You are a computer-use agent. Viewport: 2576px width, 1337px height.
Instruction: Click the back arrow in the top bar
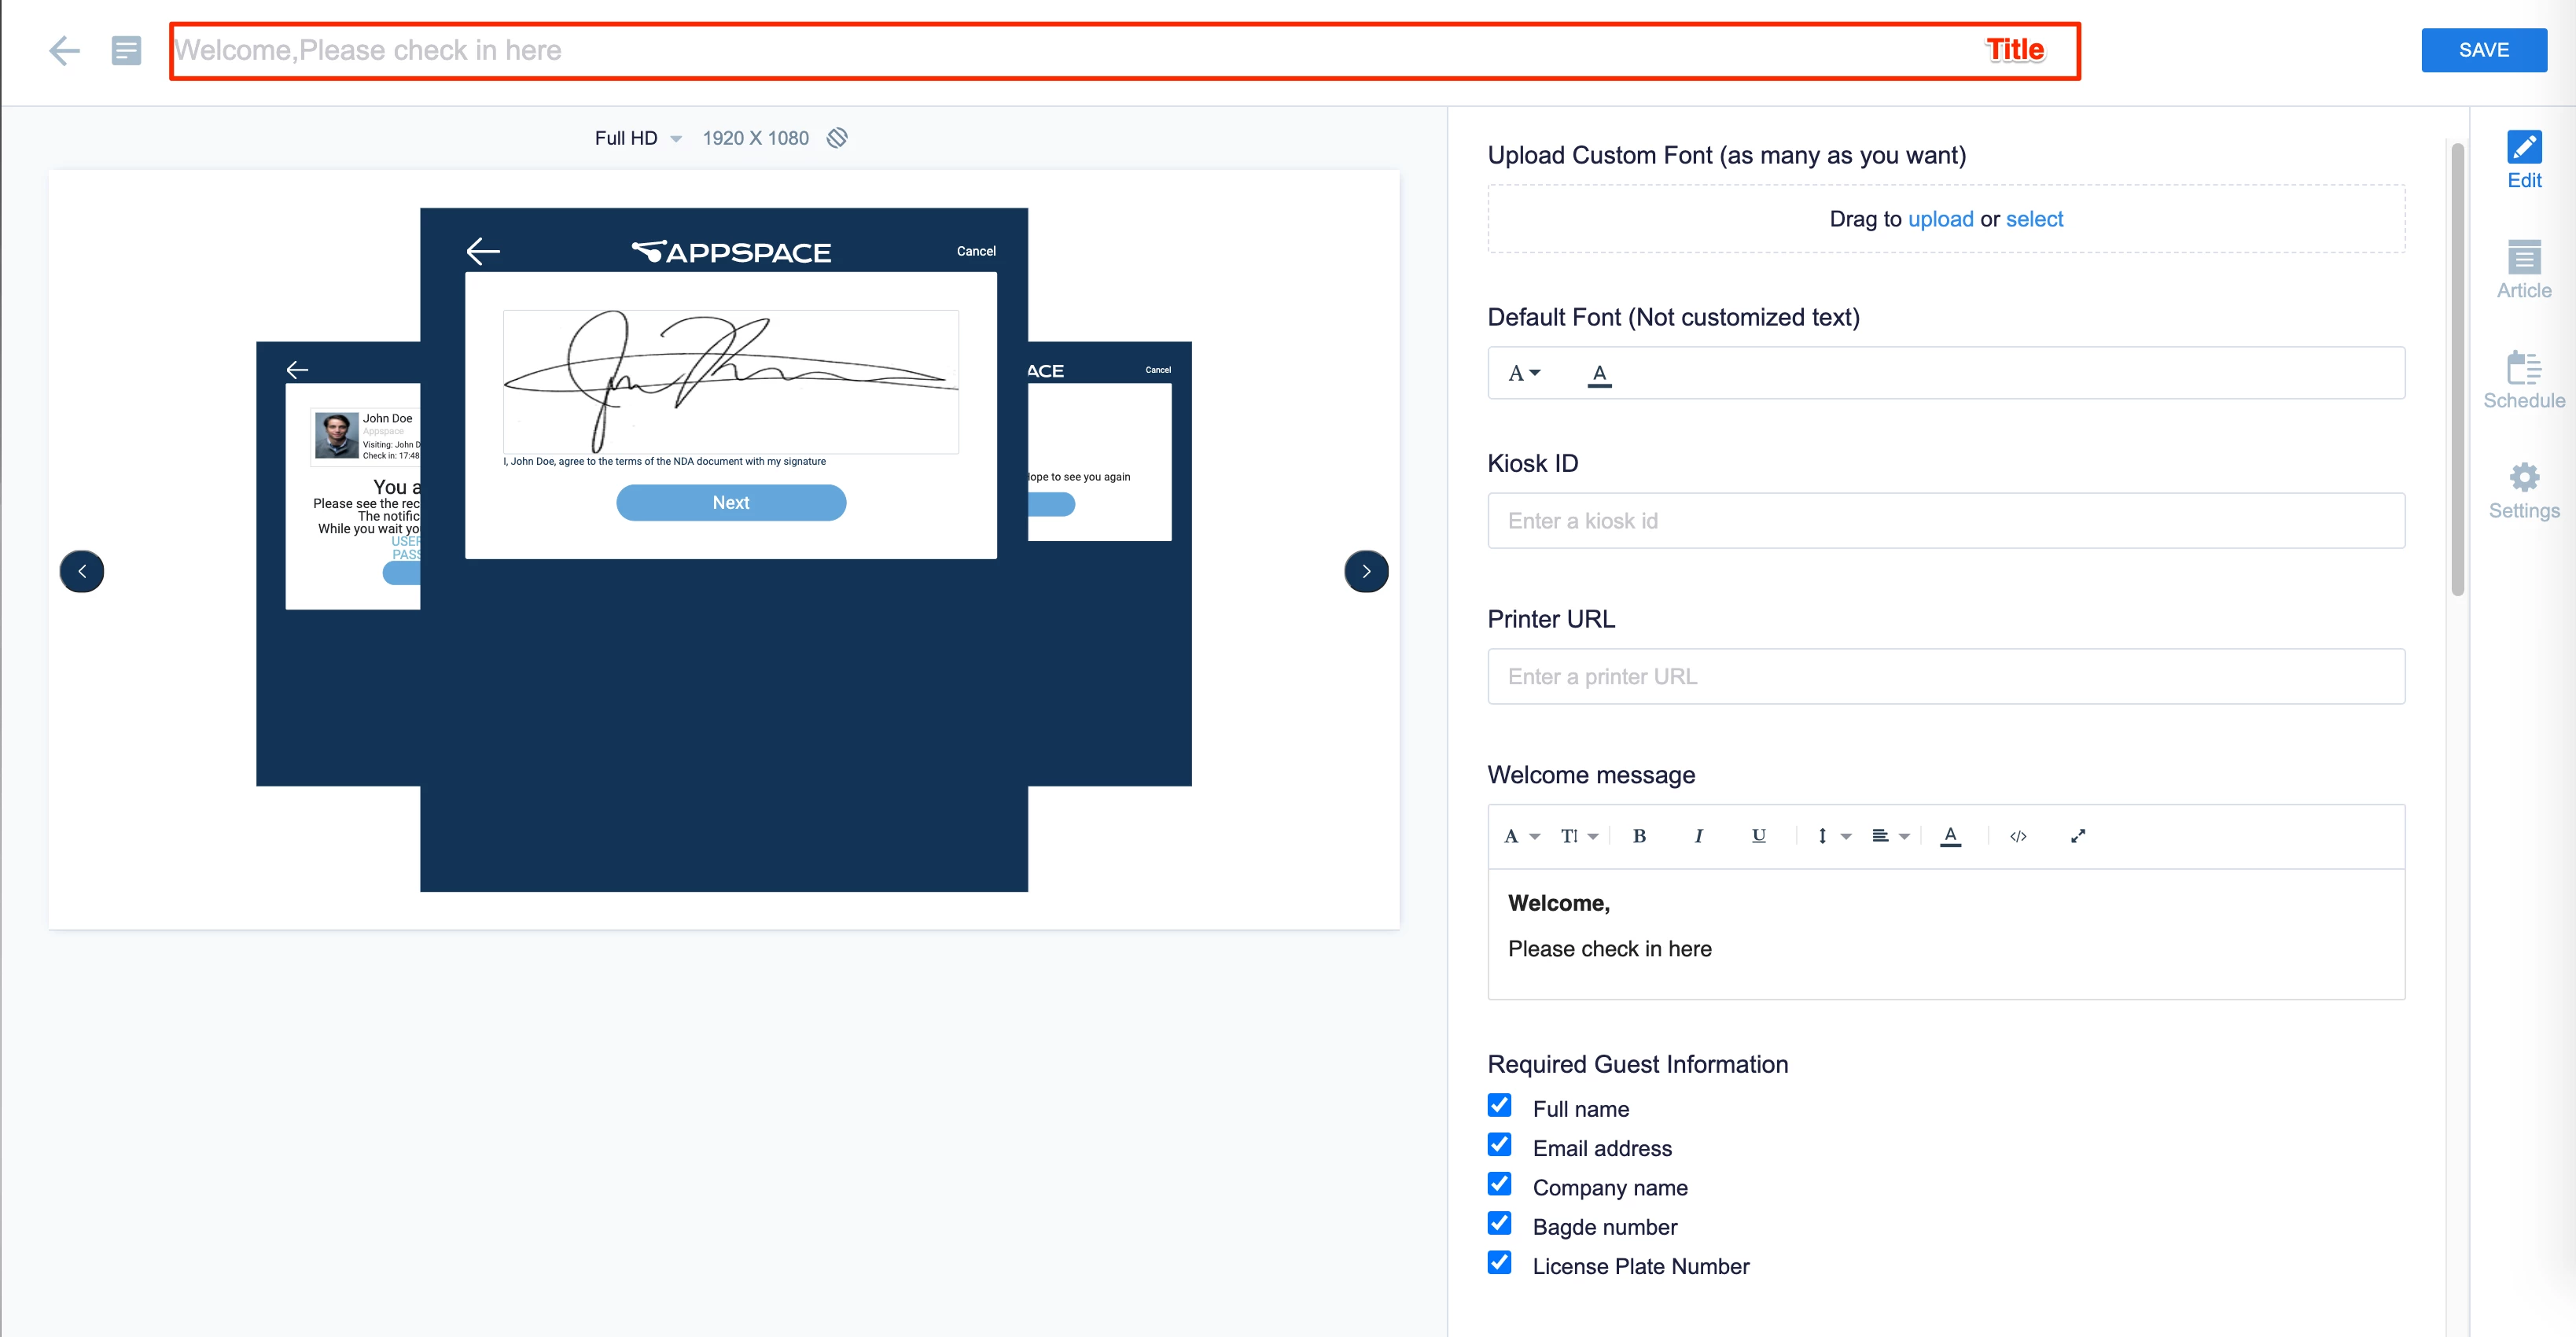pyautogui.click(x=64, y=50)
